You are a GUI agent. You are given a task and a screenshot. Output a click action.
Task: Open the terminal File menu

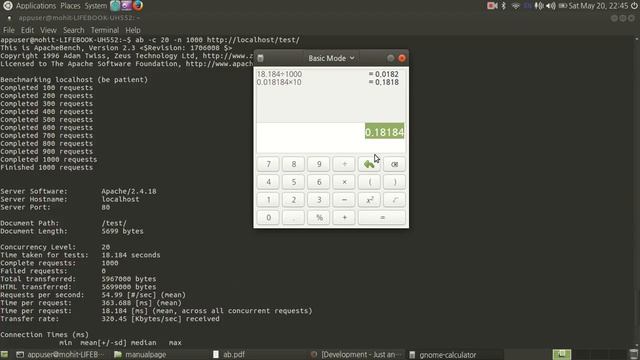tap(9, 30)
